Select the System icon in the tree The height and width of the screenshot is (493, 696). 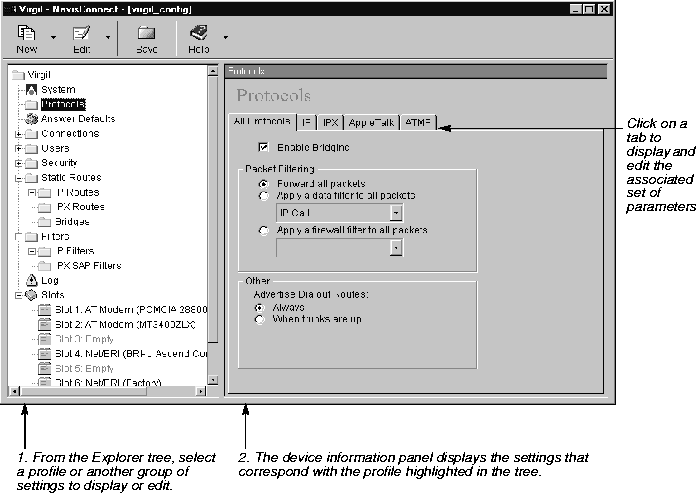[x=31, y=89]
